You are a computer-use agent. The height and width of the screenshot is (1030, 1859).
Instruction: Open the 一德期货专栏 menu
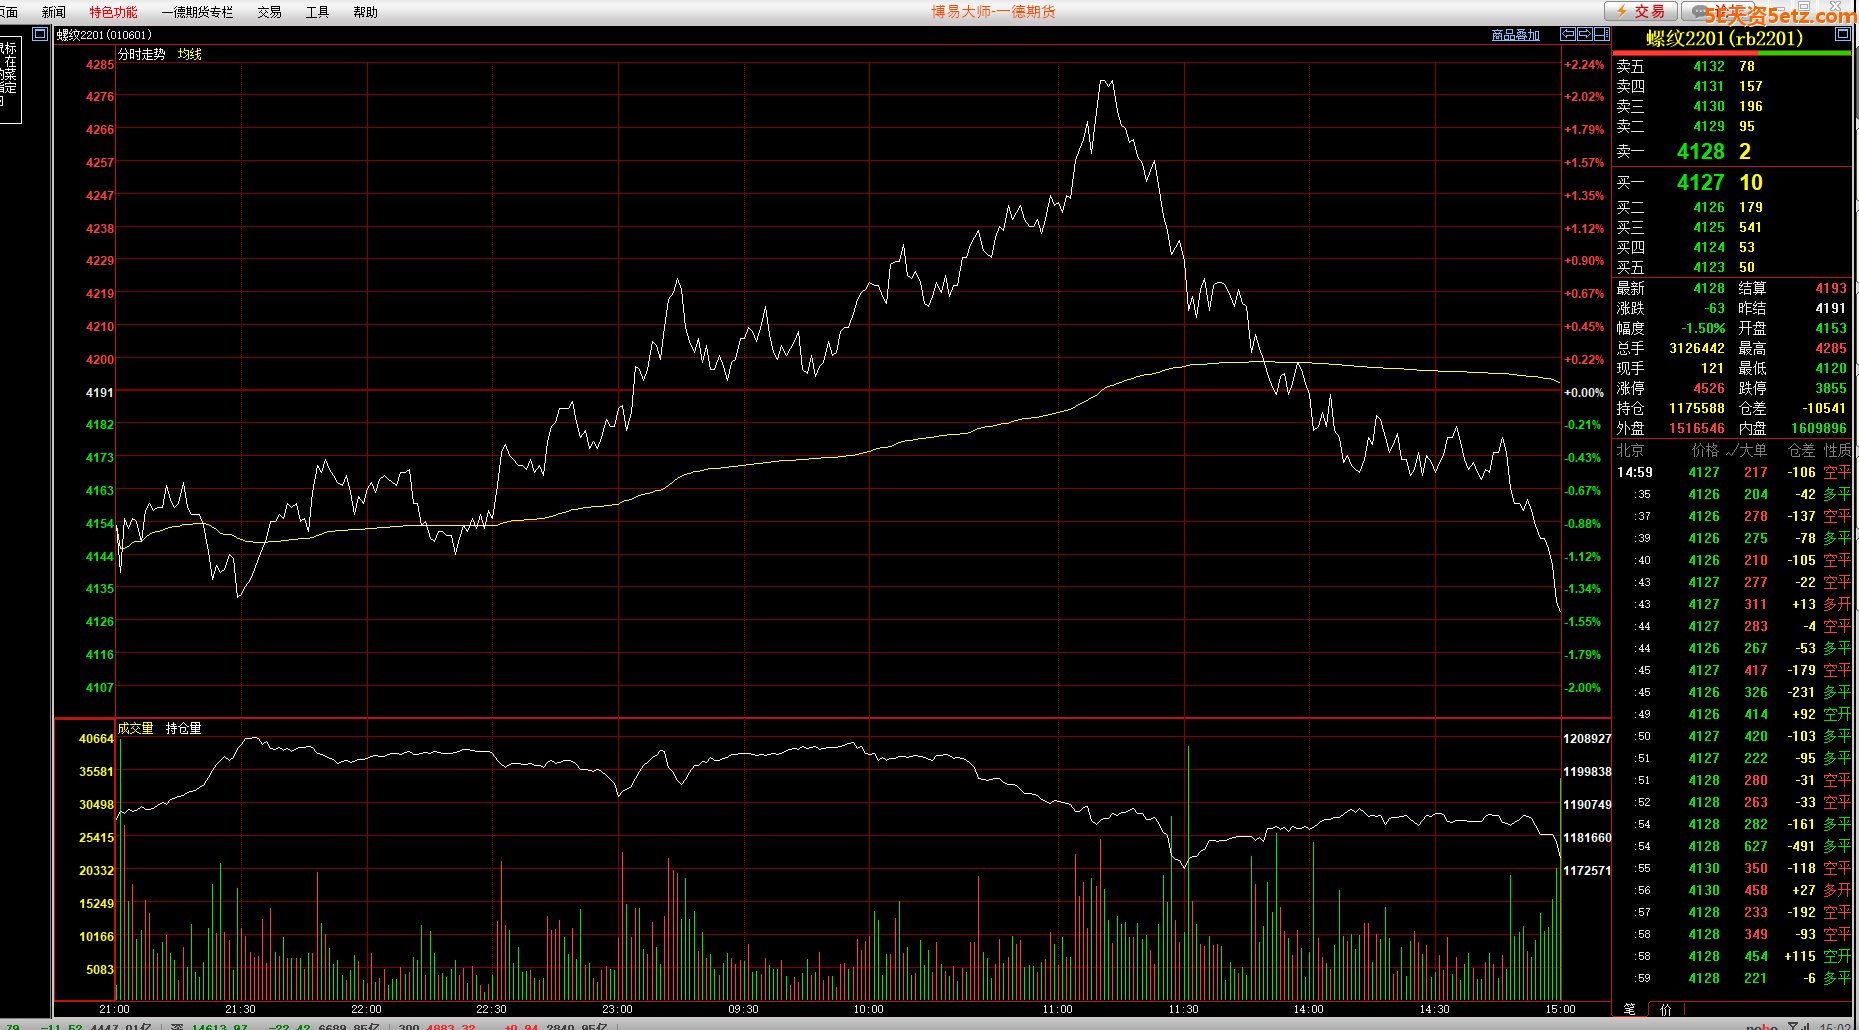pyautogui.click(x=197, y=12)
